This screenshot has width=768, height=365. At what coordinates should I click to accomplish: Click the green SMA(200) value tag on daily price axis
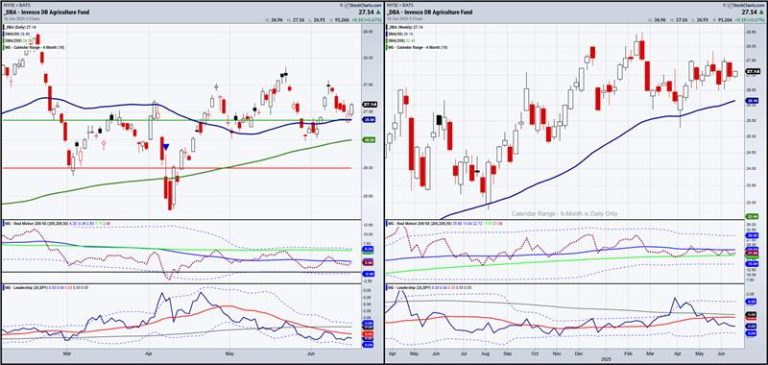pos(368,140)
